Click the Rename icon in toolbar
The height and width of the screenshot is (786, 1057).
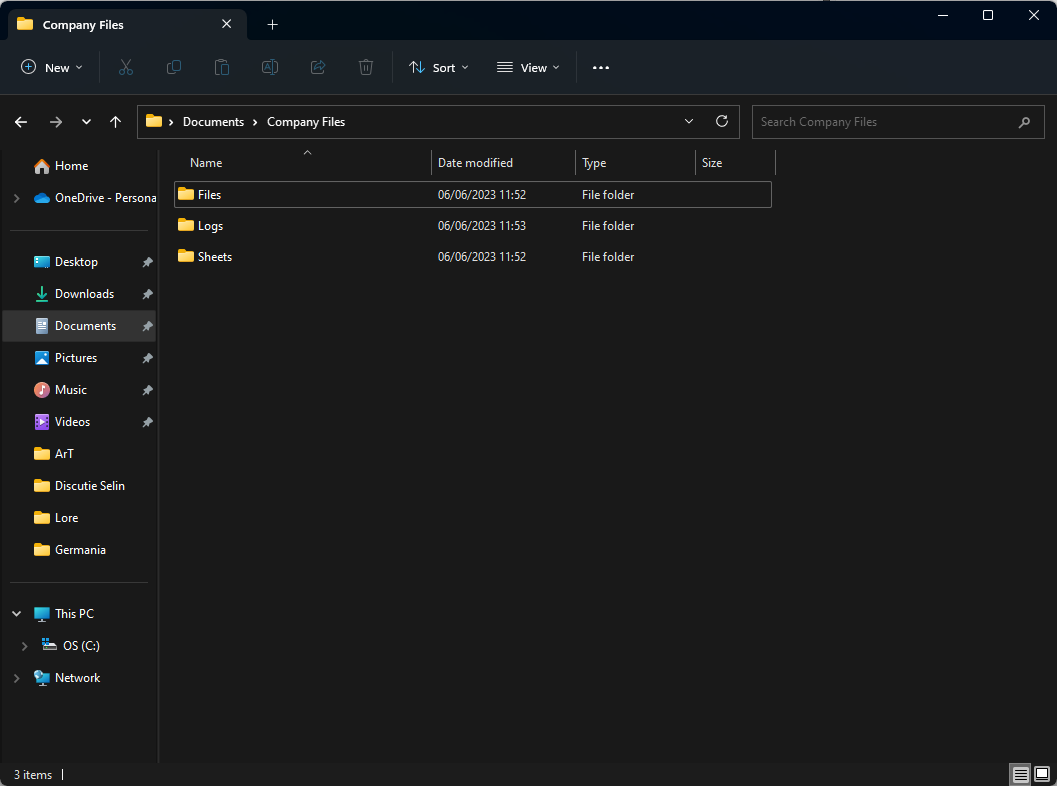pyautogui.click(x=270, y=67)
